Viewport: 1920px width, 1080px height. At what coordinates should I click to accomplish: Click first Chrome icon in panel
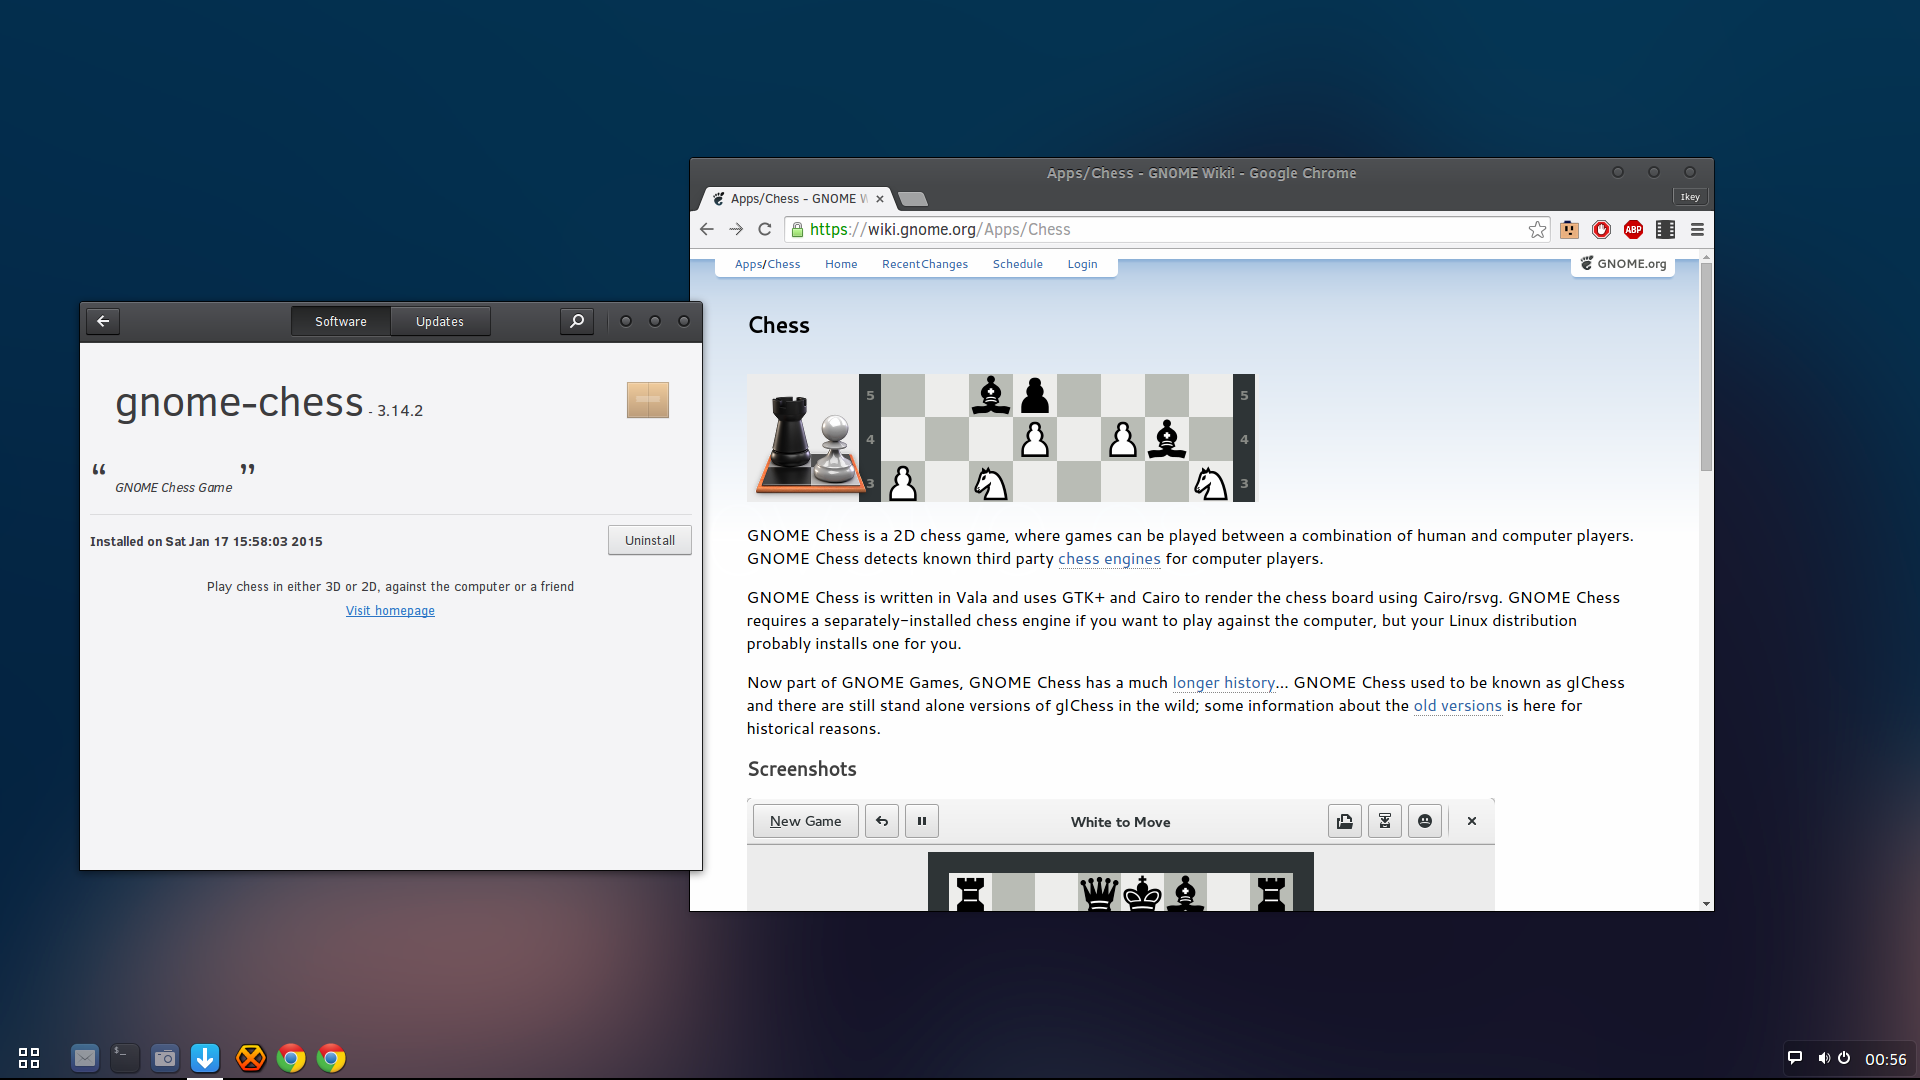[291, 1057]
